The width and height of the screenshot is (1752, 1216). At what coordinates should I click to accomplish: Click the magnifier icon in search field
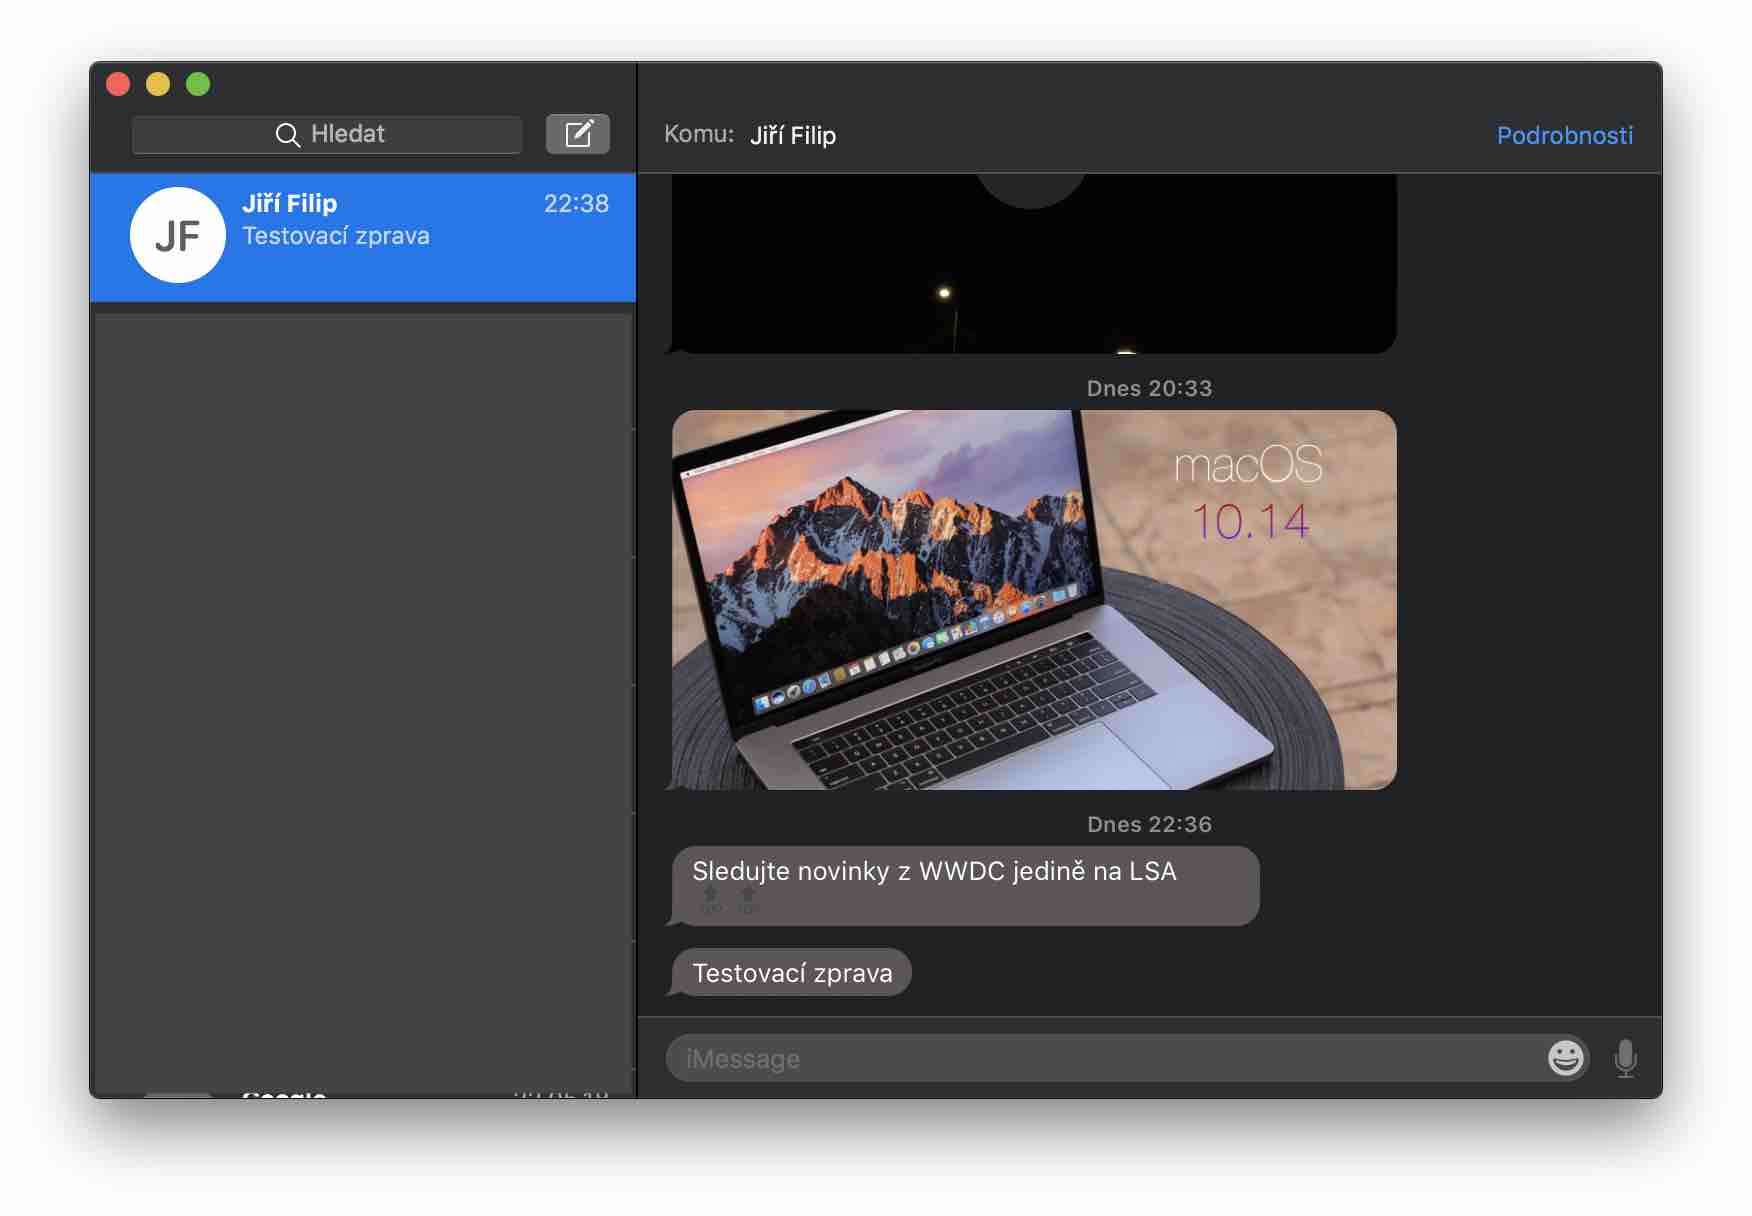(287, 135)
